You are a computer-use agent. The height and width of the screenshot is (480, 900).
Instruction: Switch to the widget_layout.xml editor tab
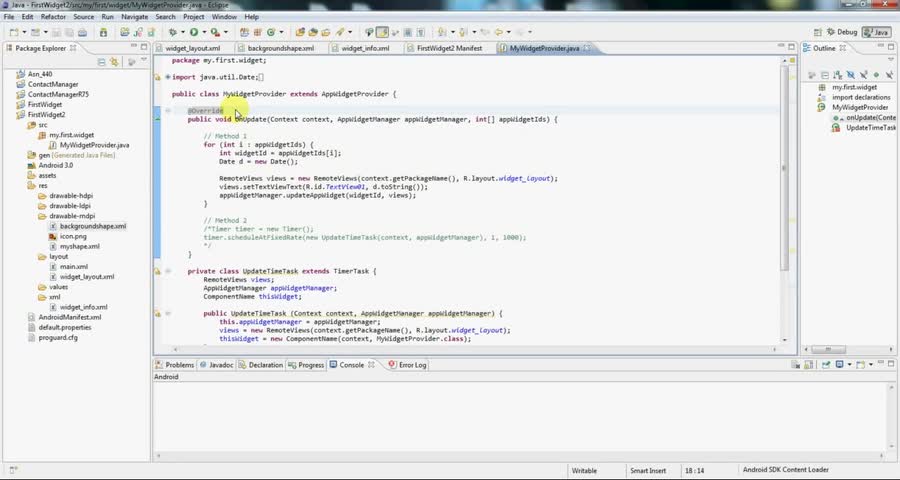(192, 48)
